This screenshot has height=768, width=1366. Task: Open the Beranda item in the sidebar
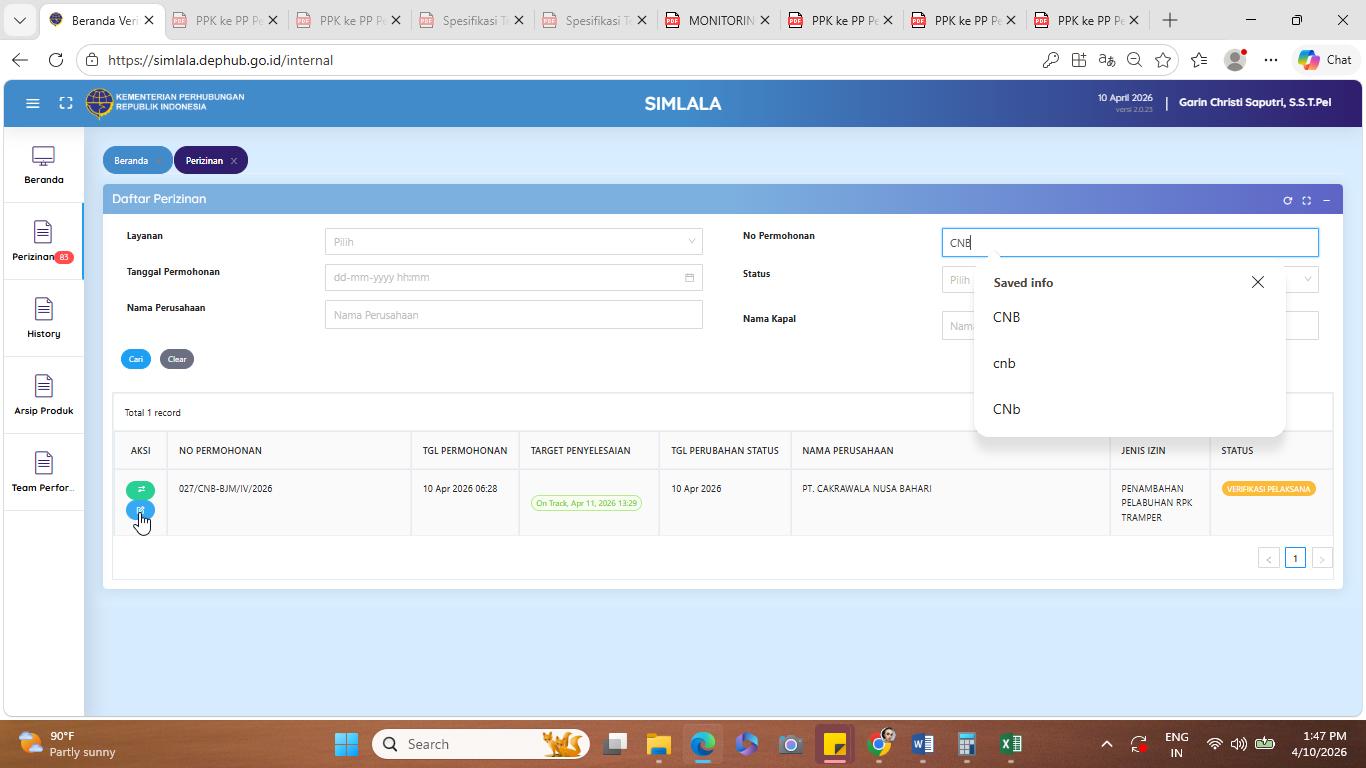(x=43, y=166)
